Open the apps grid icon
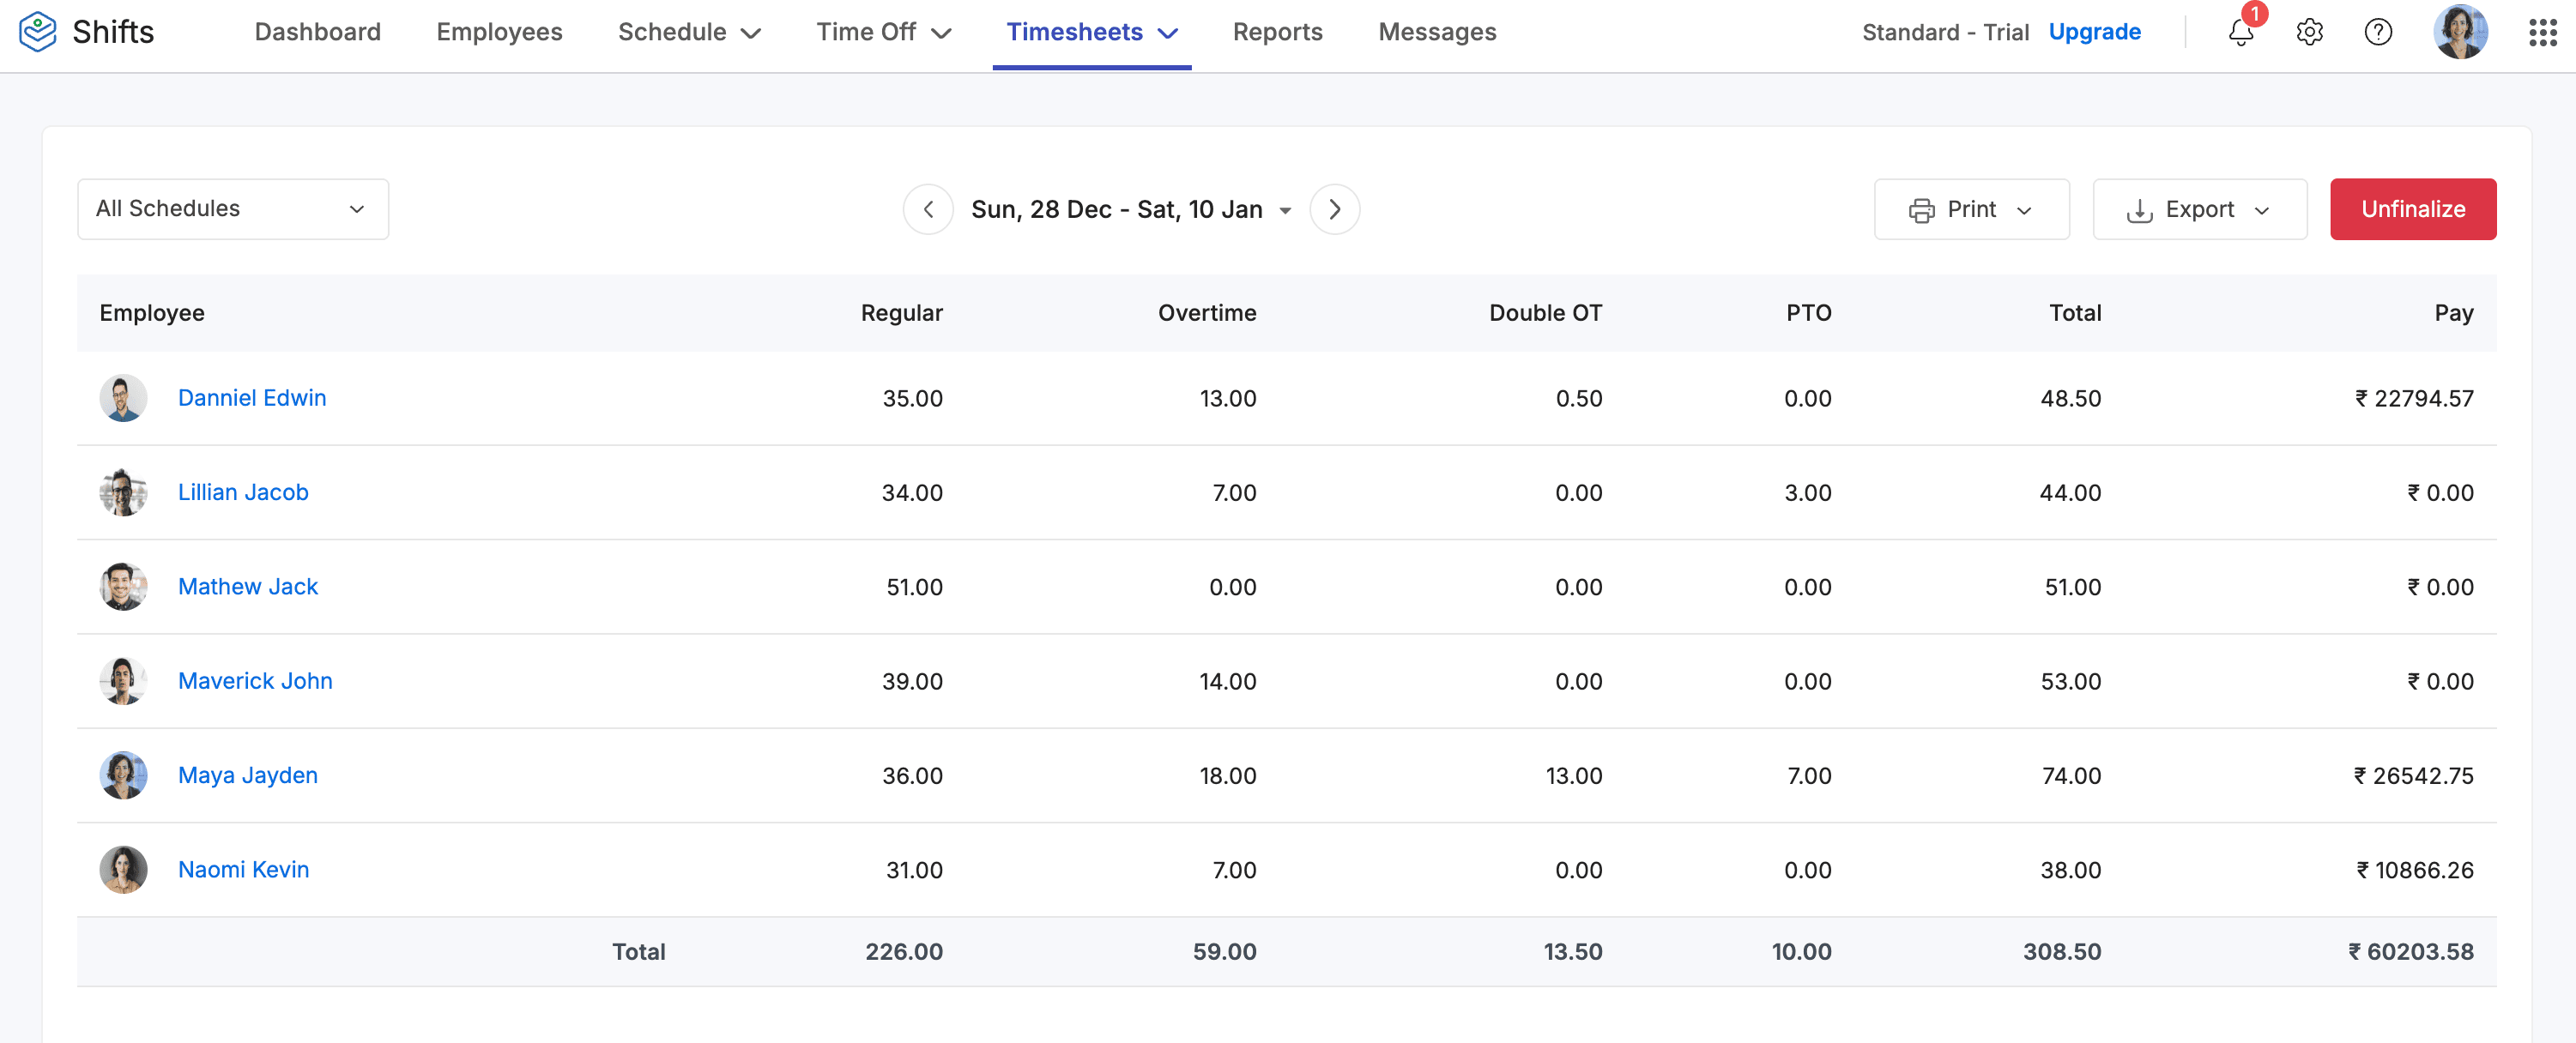Screen dimensions: 2576x1043 click(2542, 32)
